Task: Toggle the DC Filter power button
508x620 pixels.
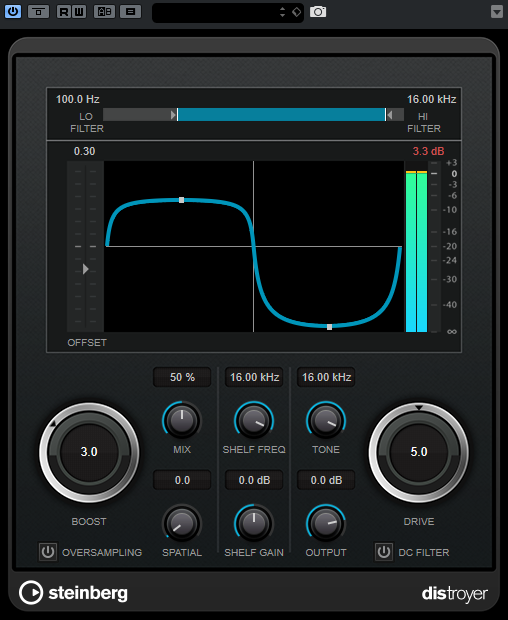Action: coord(384,552)
